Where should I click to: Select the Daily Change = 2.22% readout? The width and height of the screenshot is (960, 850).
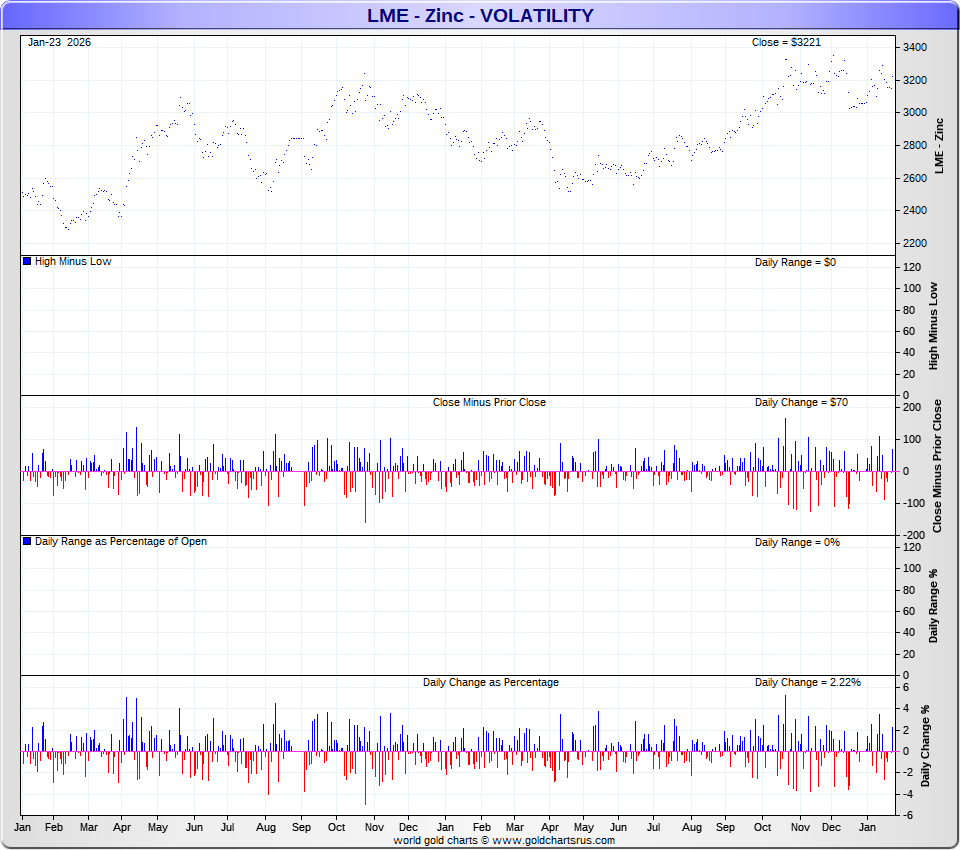pos(807,682)
